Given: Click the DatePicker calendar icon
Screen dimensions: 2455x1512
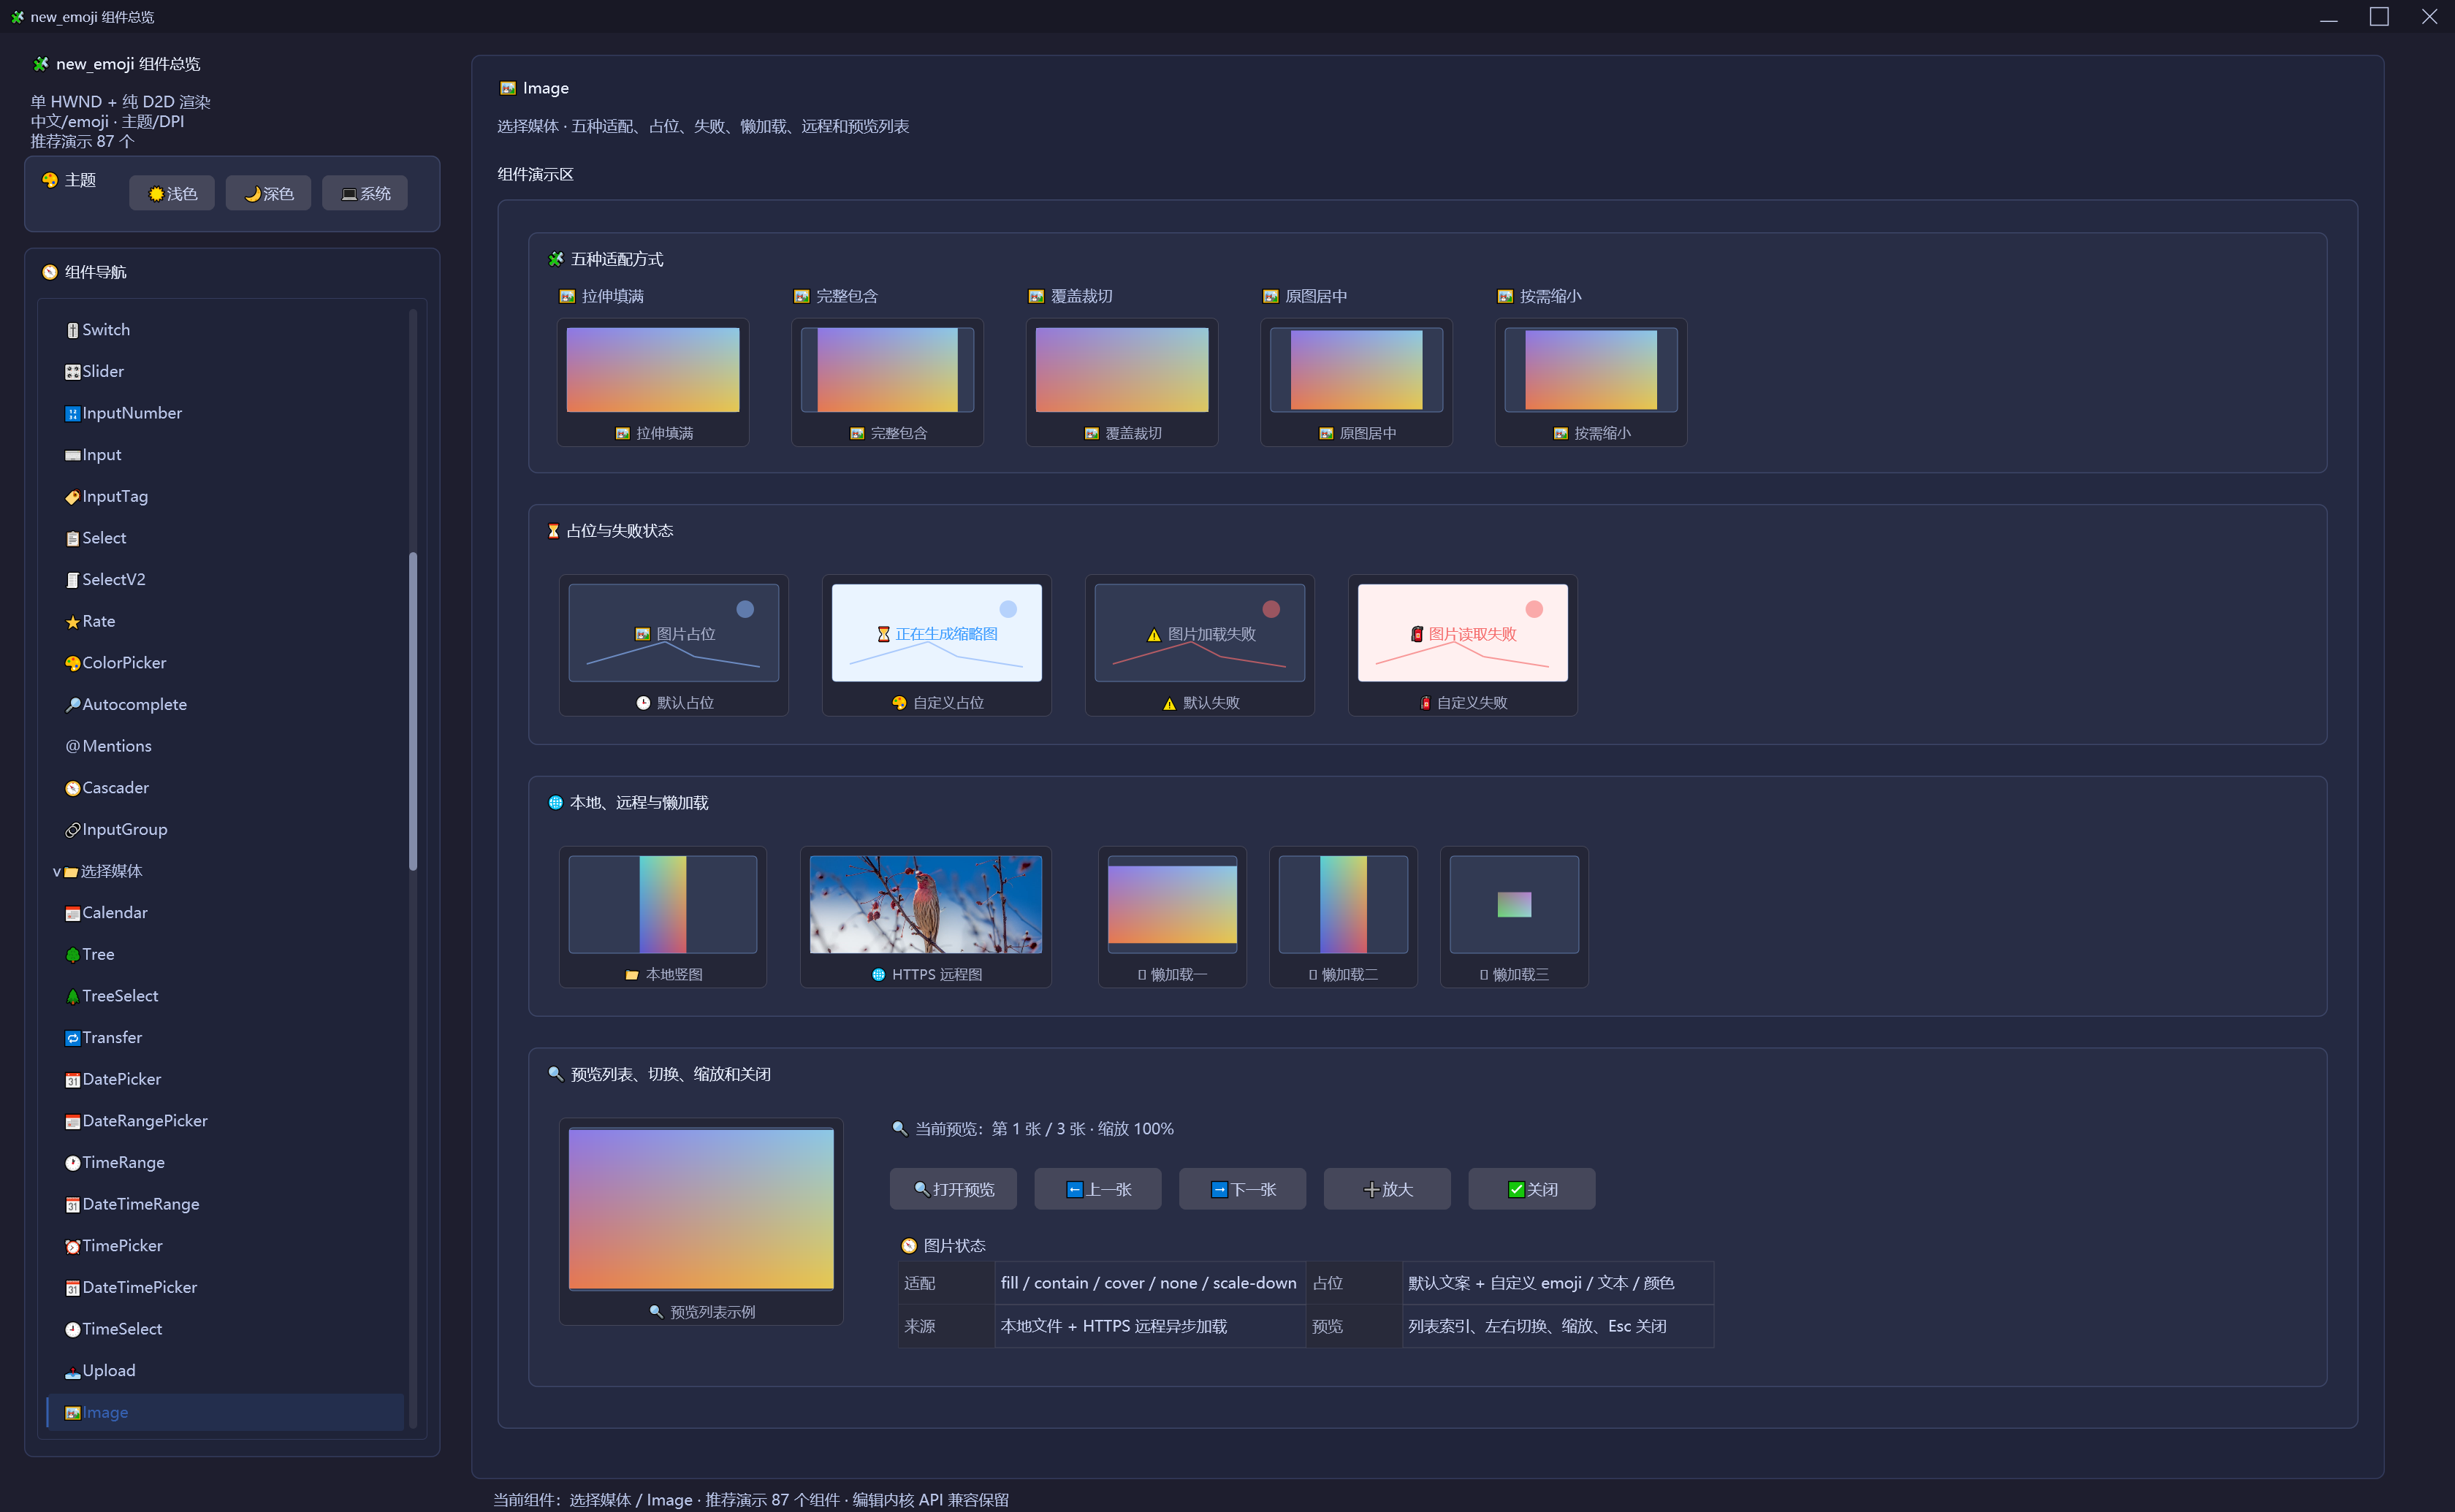Looking at the screenshot, I should click(x=72, y=1080).
